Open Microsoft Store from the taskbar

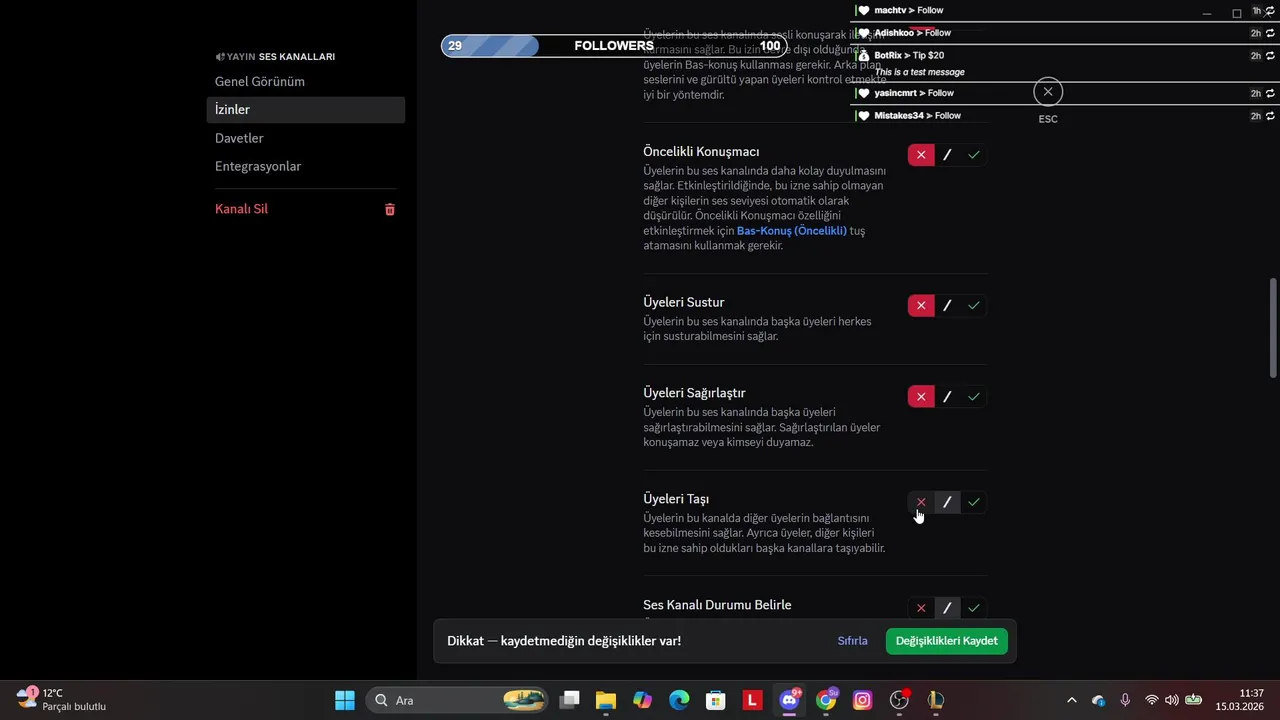click(x=716, y=700)
